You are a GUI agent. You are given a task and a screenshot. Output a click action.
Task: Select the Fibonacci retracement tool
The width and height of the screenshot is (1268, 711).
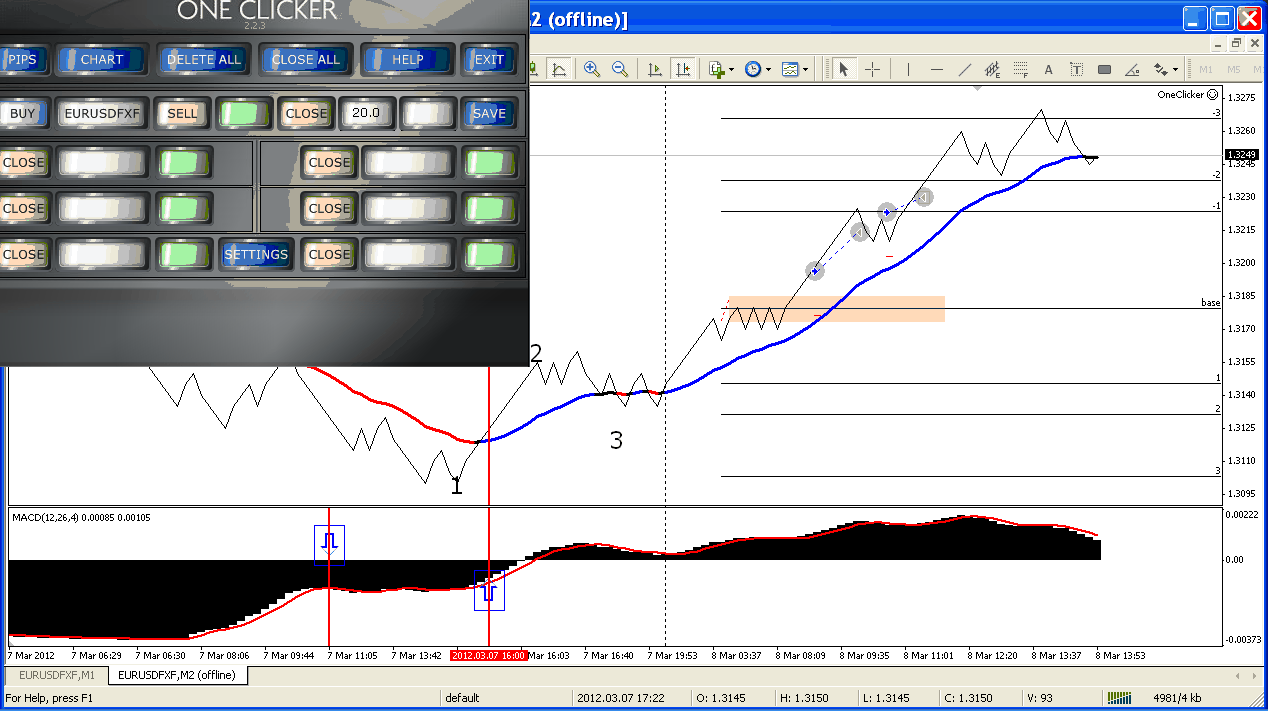point(1020,69)
